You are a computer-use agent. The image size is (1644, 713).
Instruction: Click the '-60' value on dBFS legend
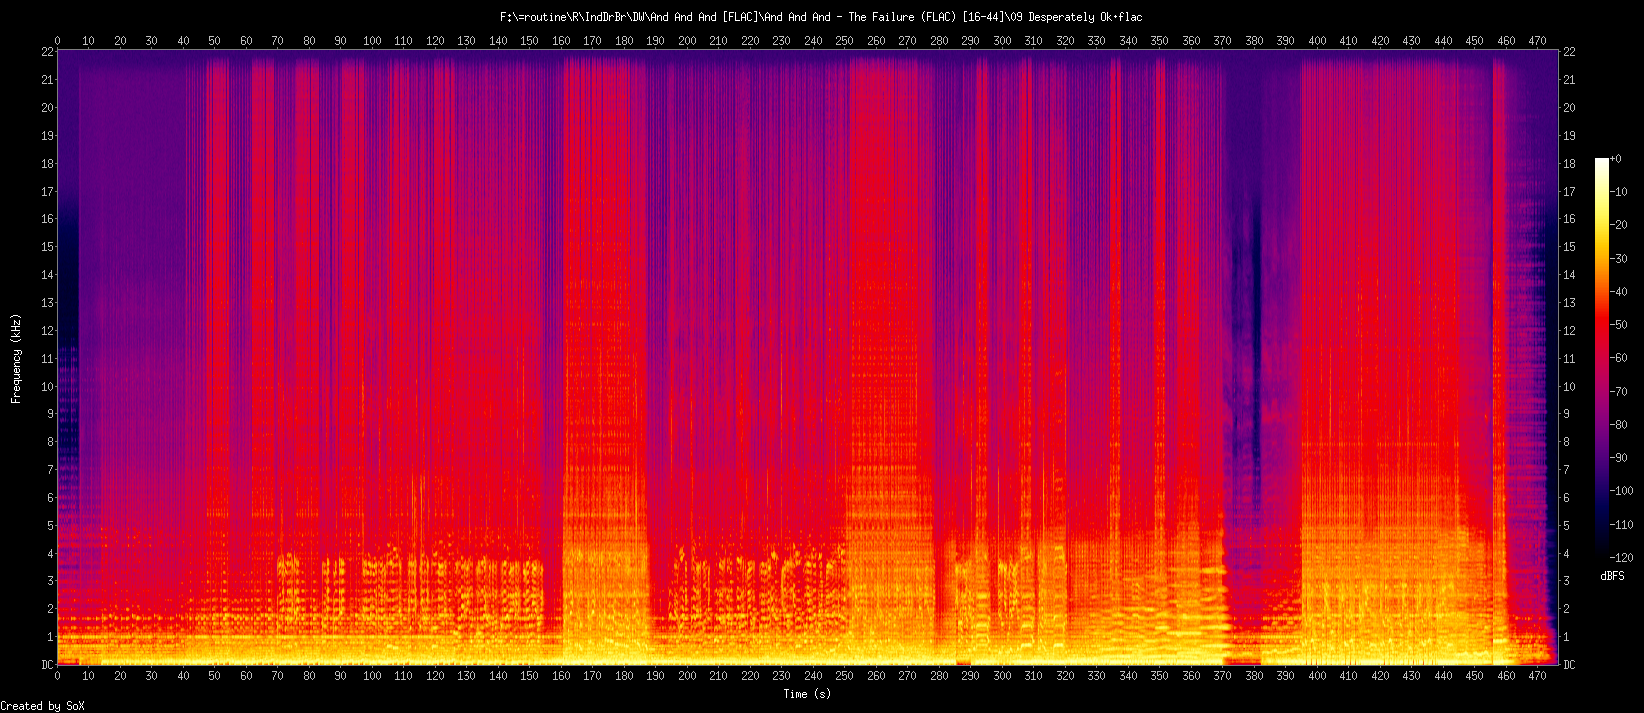point(1618,358)
